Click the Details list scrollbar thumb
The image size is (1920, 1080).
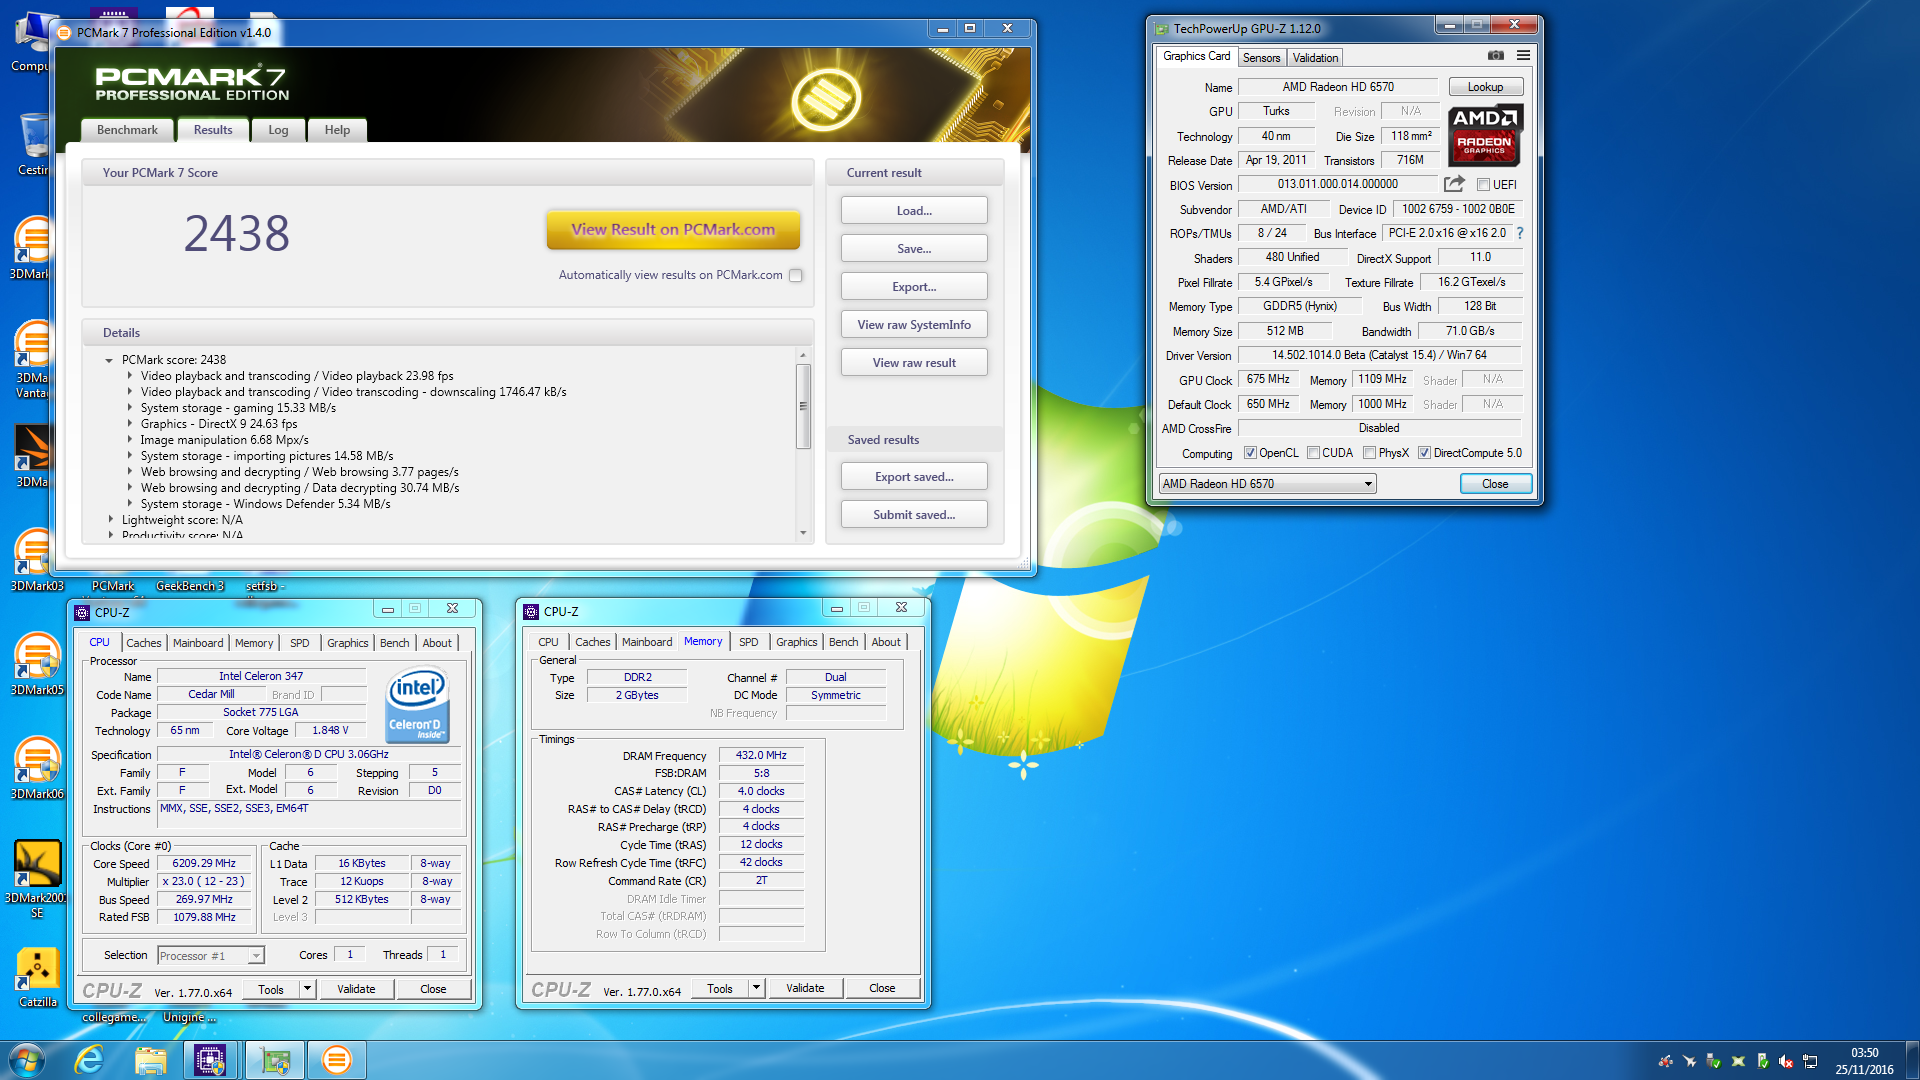[x=803, y=406]
